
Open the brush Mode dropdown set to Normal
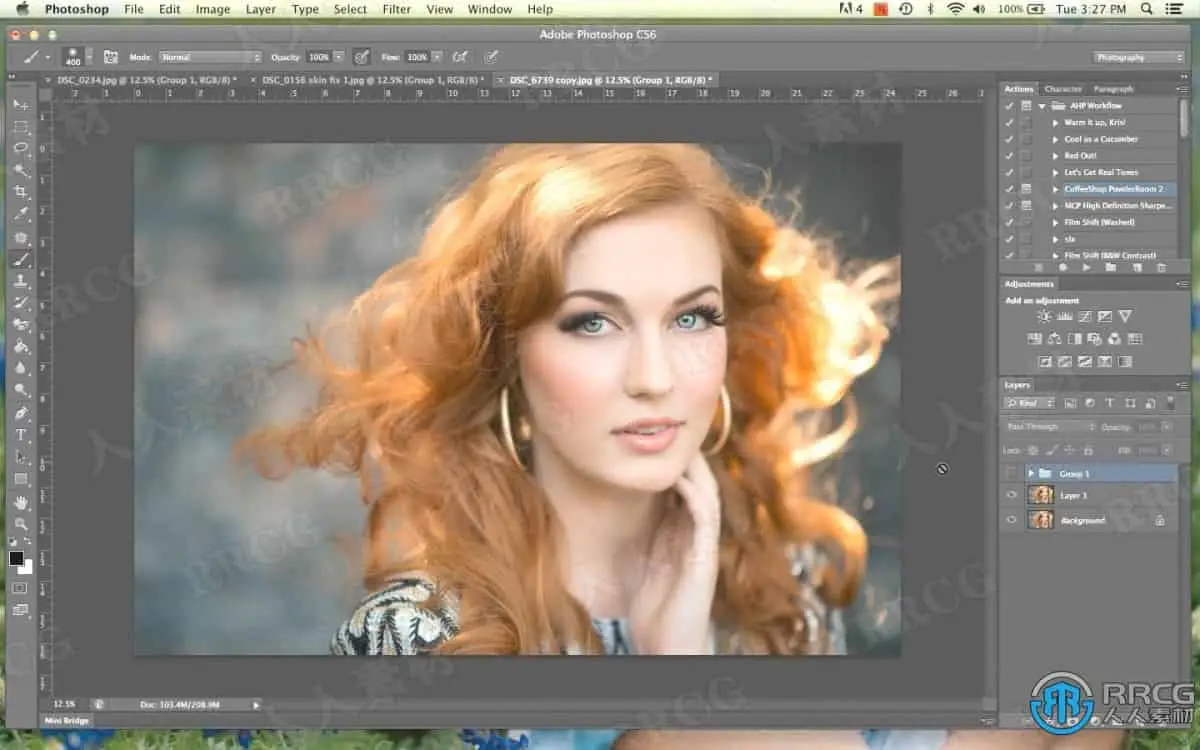pyautogui.click(x=210, y=57)
